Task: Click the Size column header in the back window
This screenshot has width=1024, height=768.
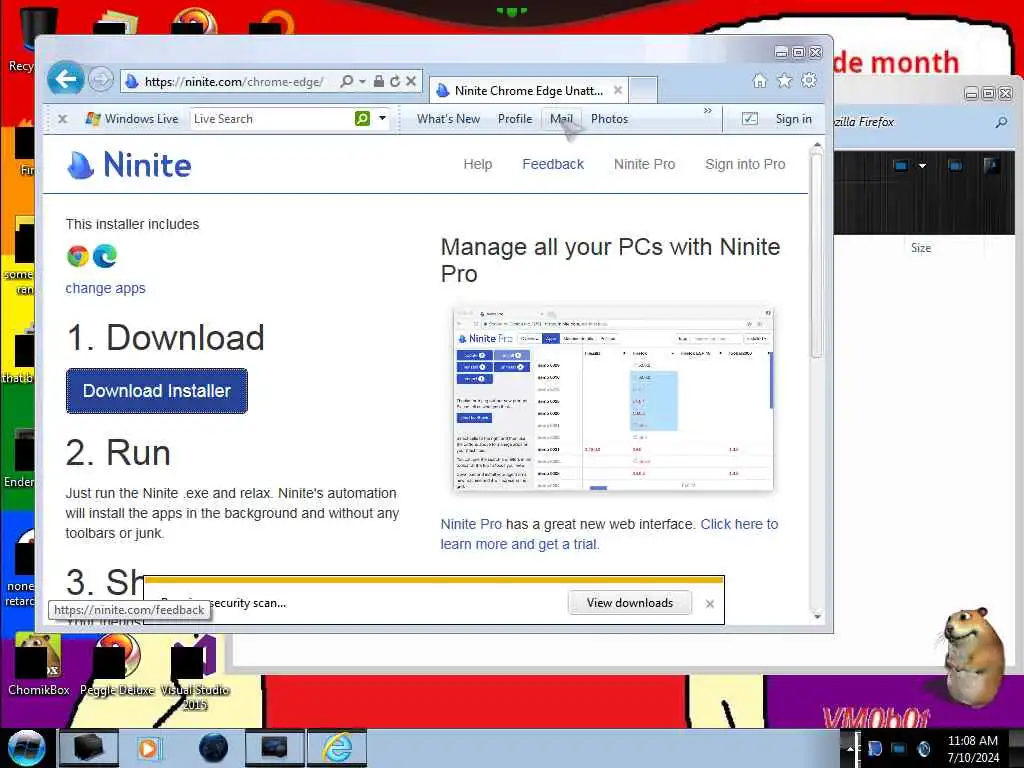Action: click(x=921, y=248)
